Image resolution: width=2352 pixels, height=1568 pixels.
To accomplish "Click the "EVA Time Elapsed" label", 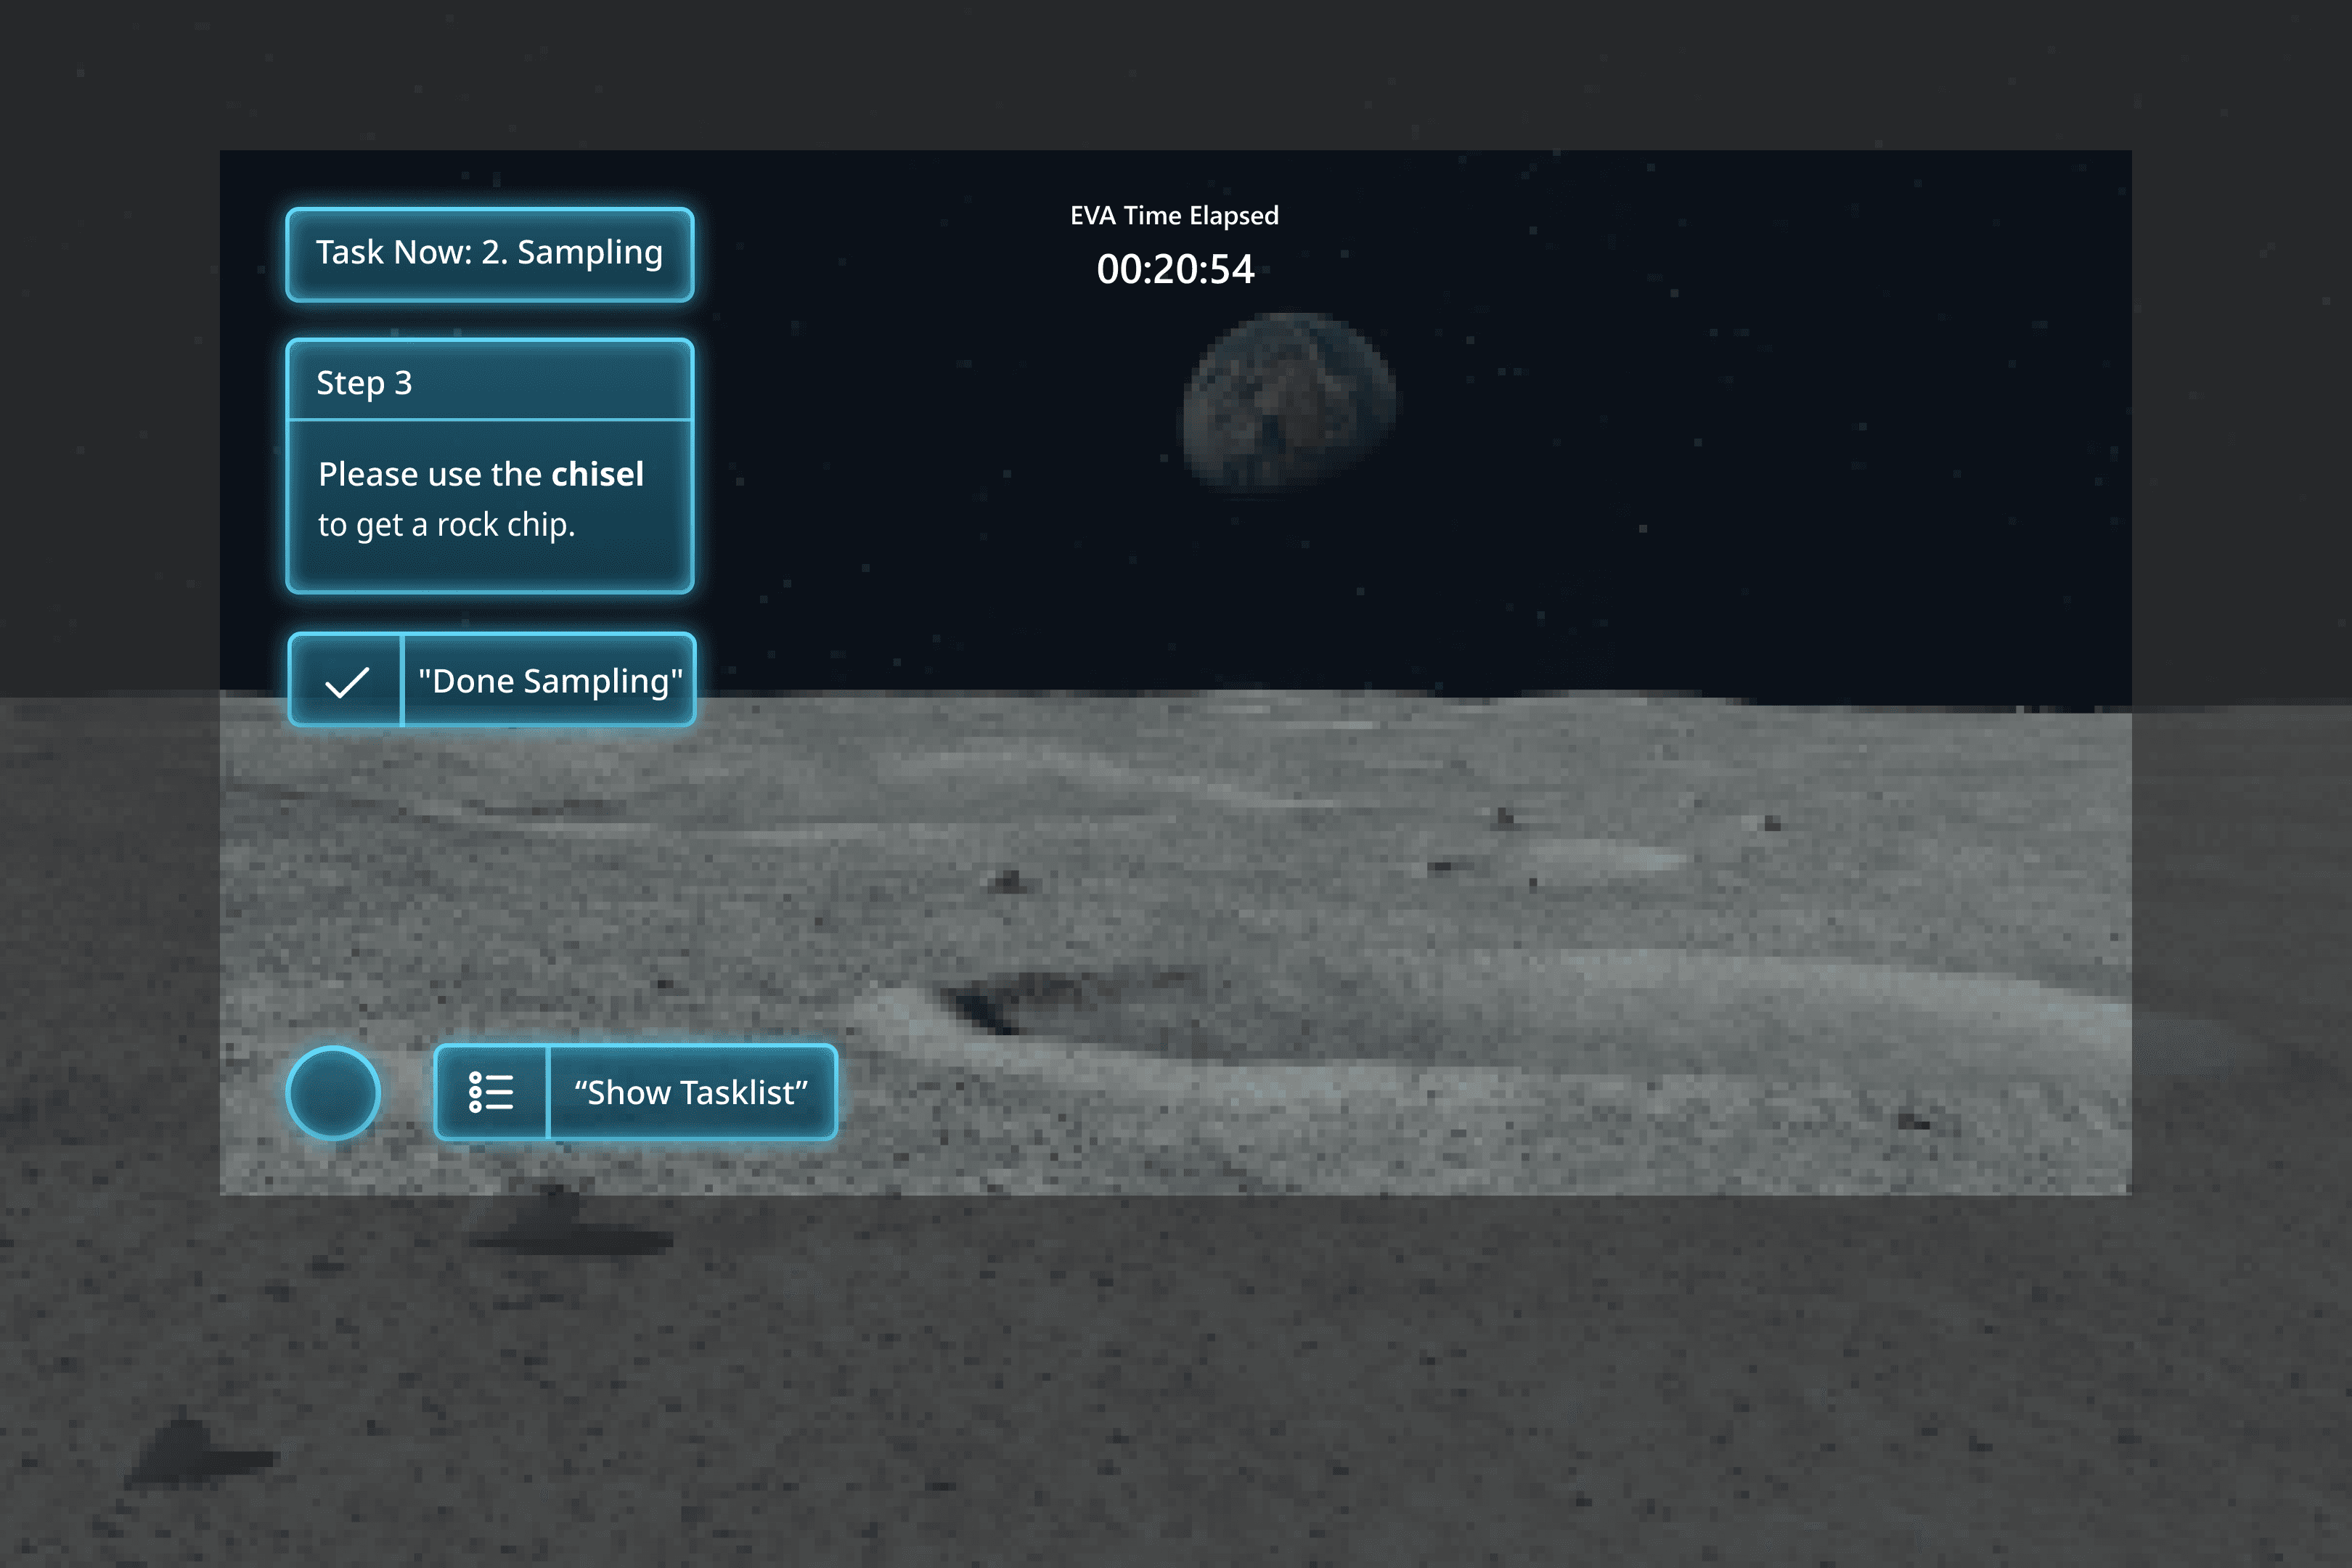I will pyautogui.click(x=1174, y=216).
